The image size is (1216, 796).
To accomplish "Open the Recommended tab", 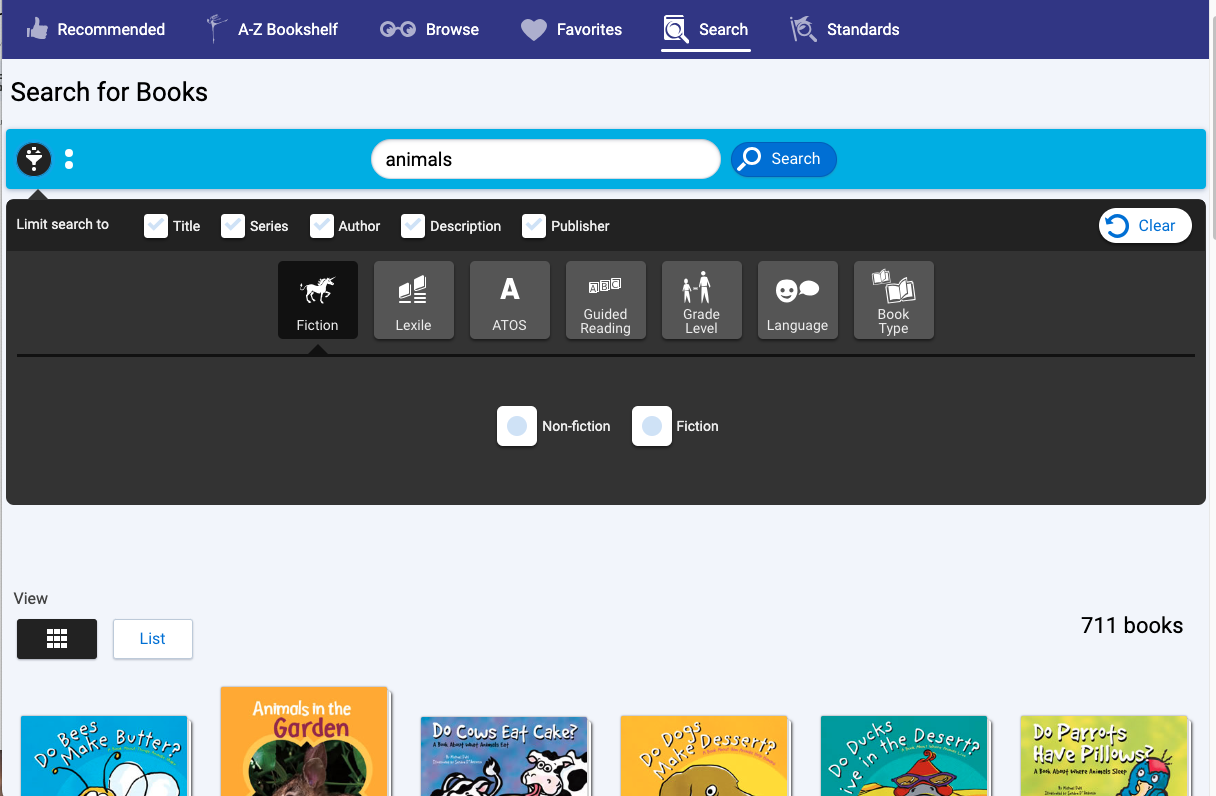I will pyautogui.click(x=95, y=29).
